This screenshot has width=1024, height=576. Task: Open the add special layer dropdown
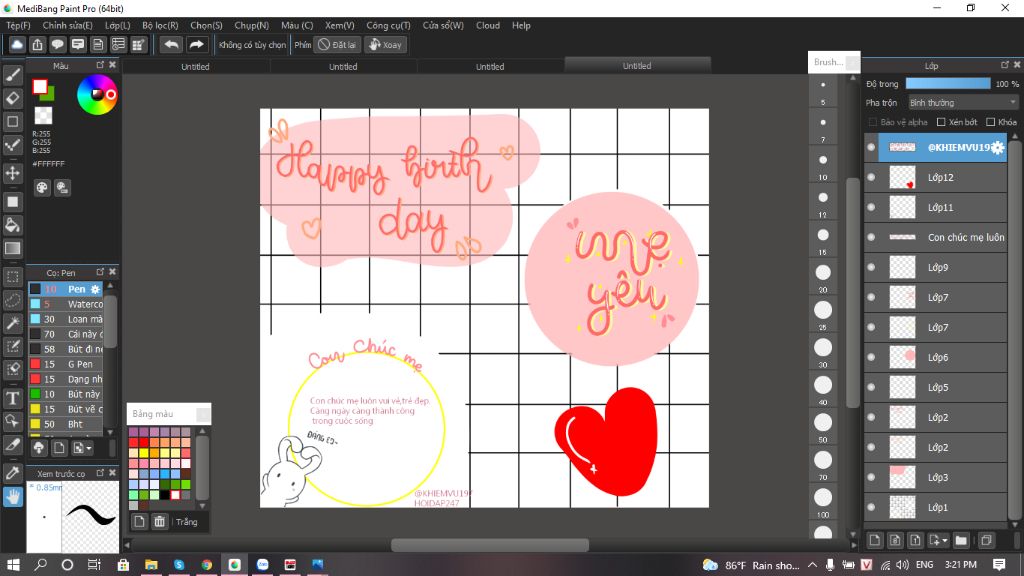coord(938,540)
